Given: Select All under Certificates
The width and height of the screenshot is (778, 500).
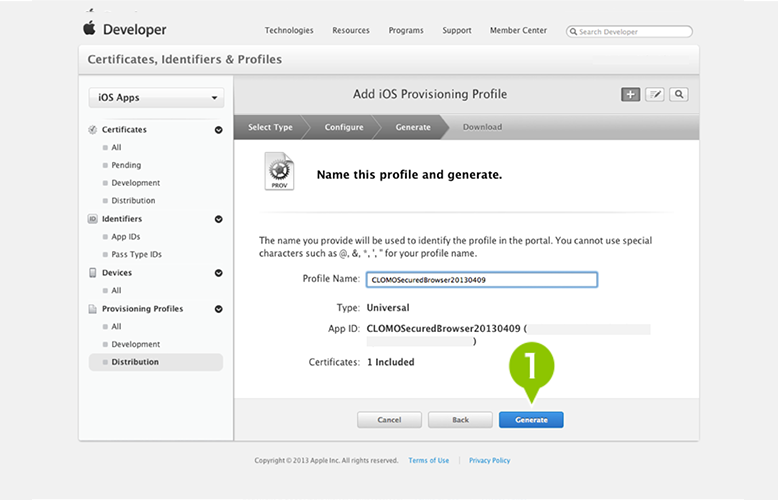Looking at the screenshot, I should pyautogui.click(x=116, y=147).
